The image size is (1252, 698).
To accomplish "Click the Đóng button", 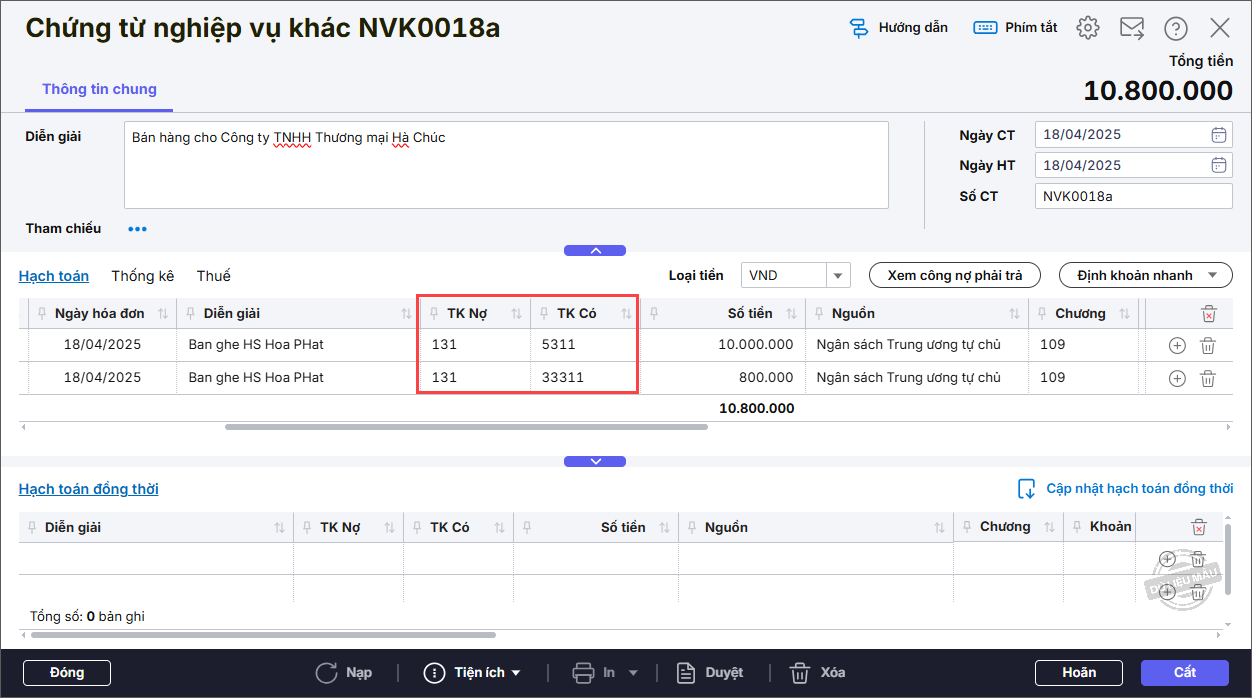I will (x=67, y=673).
